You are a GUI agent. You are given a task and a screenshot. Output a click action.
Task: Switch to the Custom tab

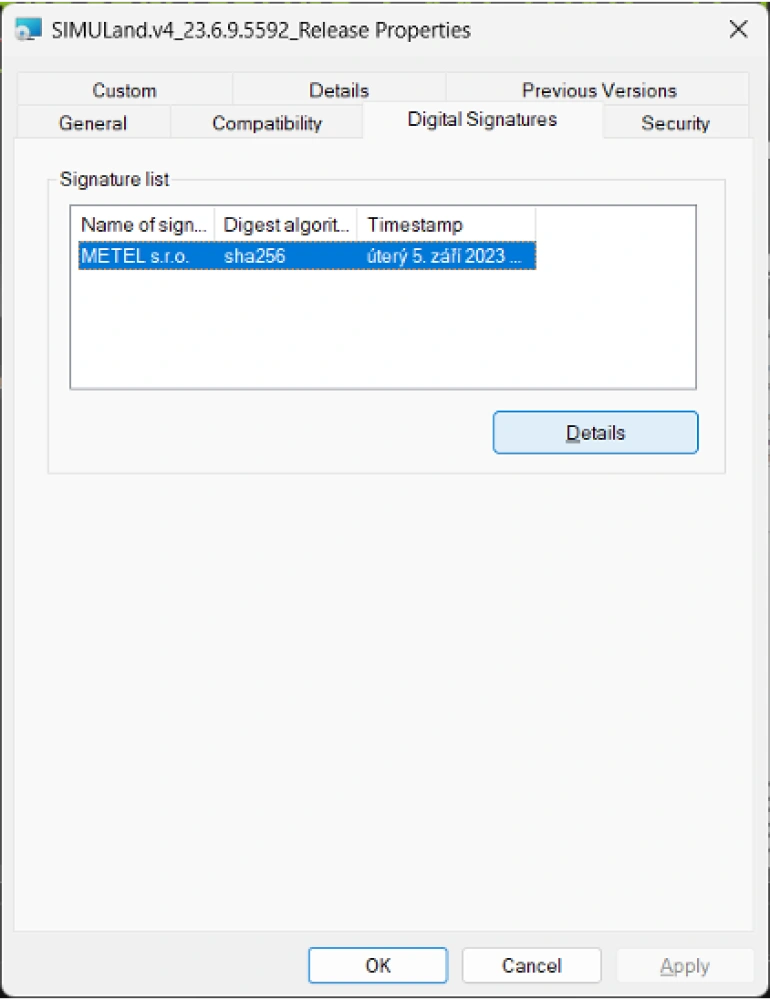pos(124,90)
